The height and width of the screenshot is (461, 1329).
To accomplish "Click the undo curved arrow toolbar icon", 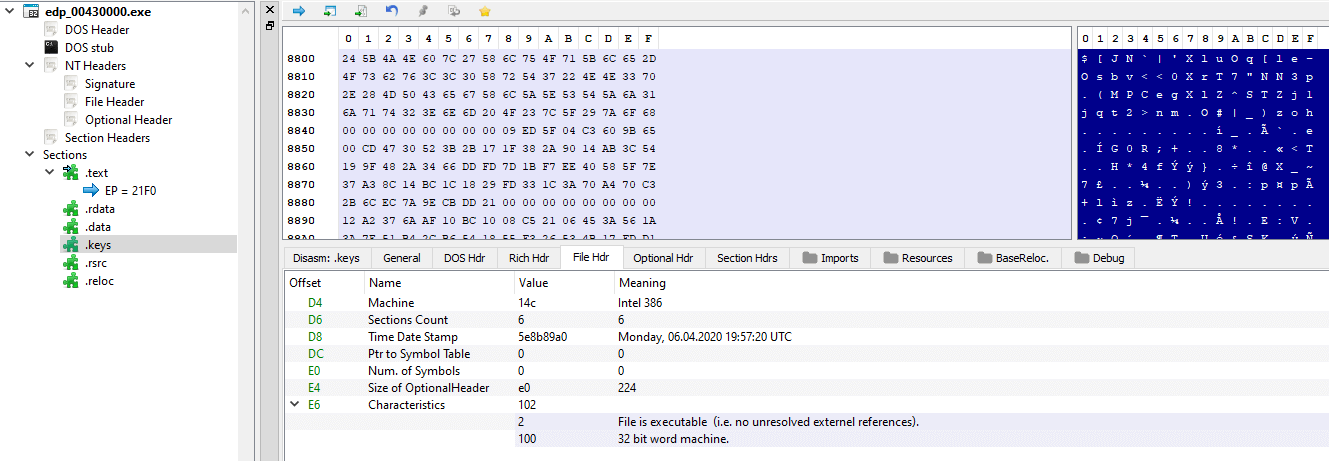I will (391, 11).
